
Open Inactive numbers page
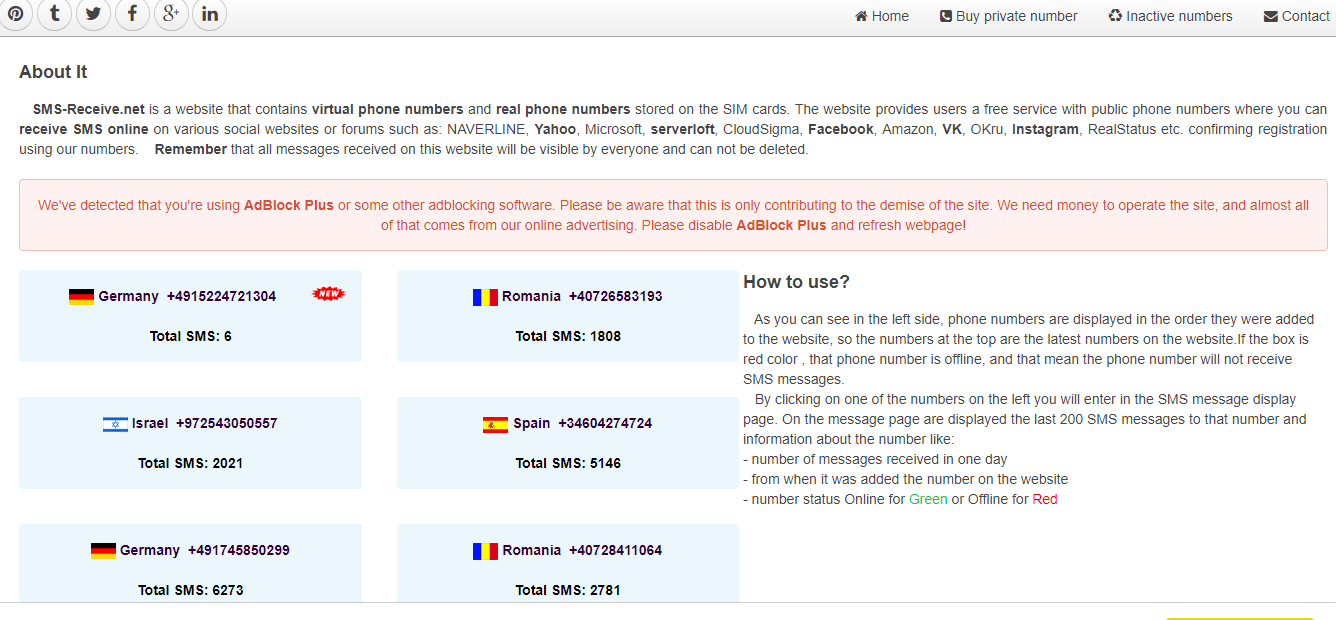tap(1170, 16)
